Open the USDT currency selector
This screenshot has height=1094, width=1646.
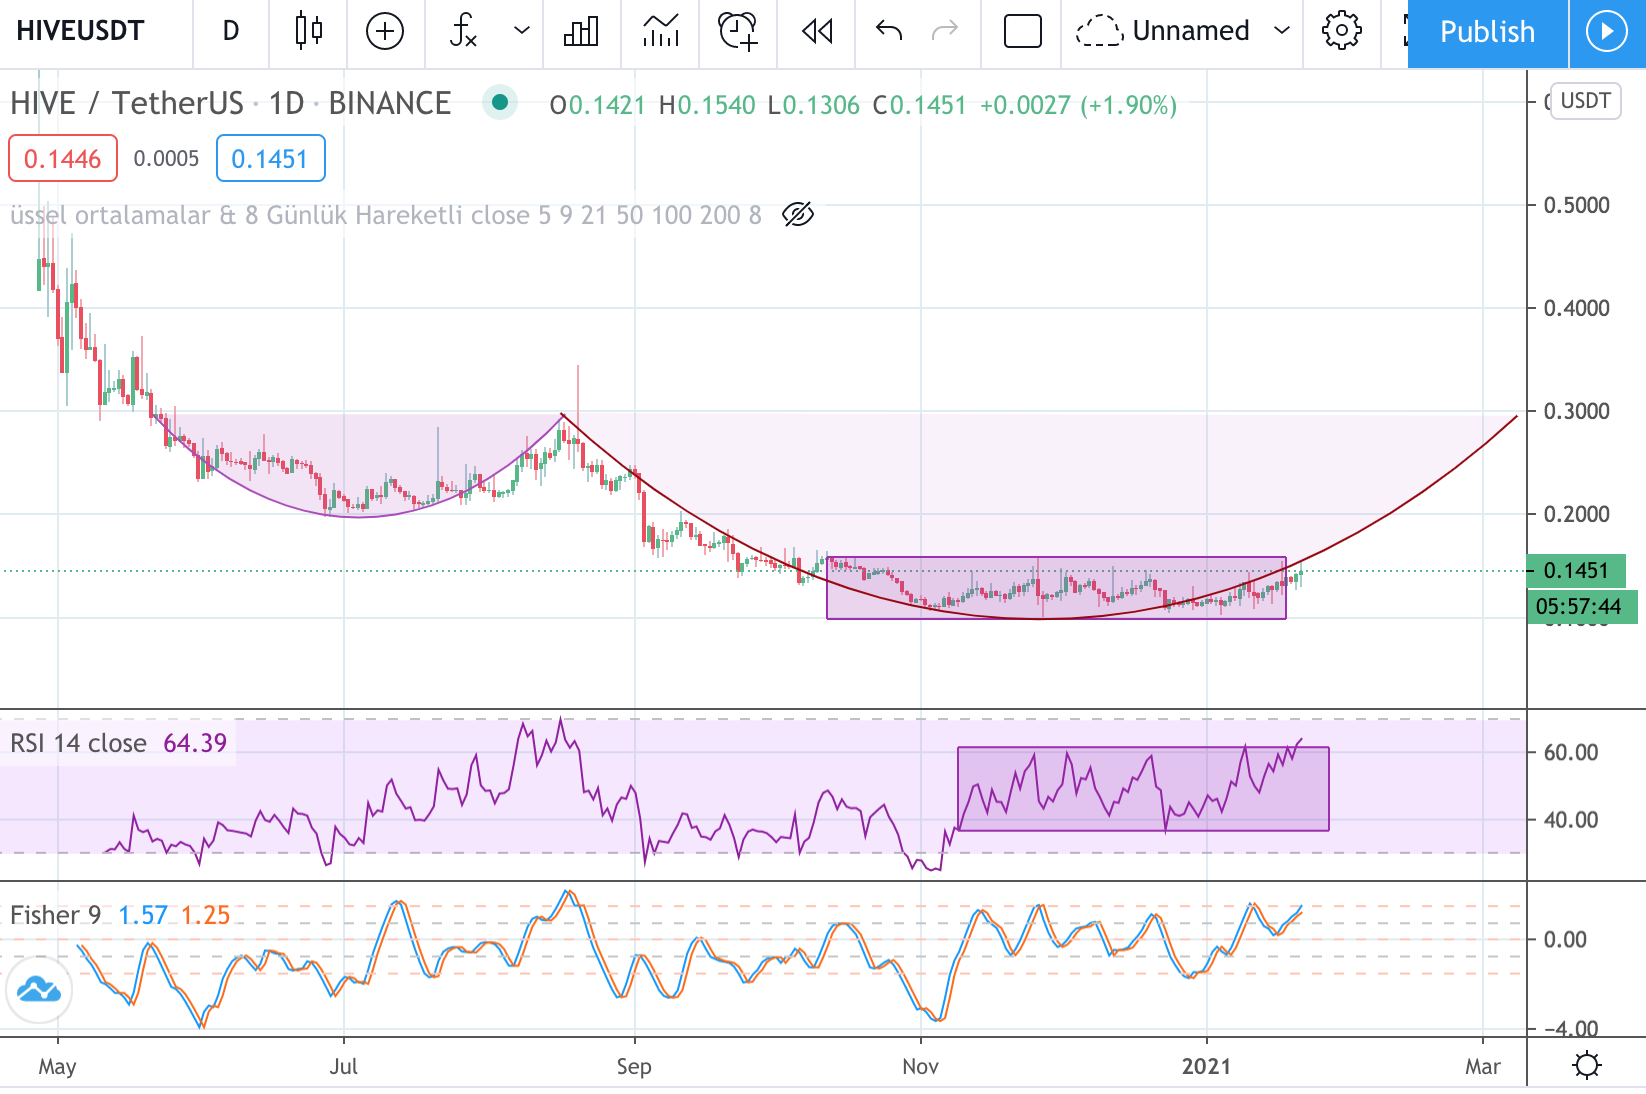[1585, 101]
